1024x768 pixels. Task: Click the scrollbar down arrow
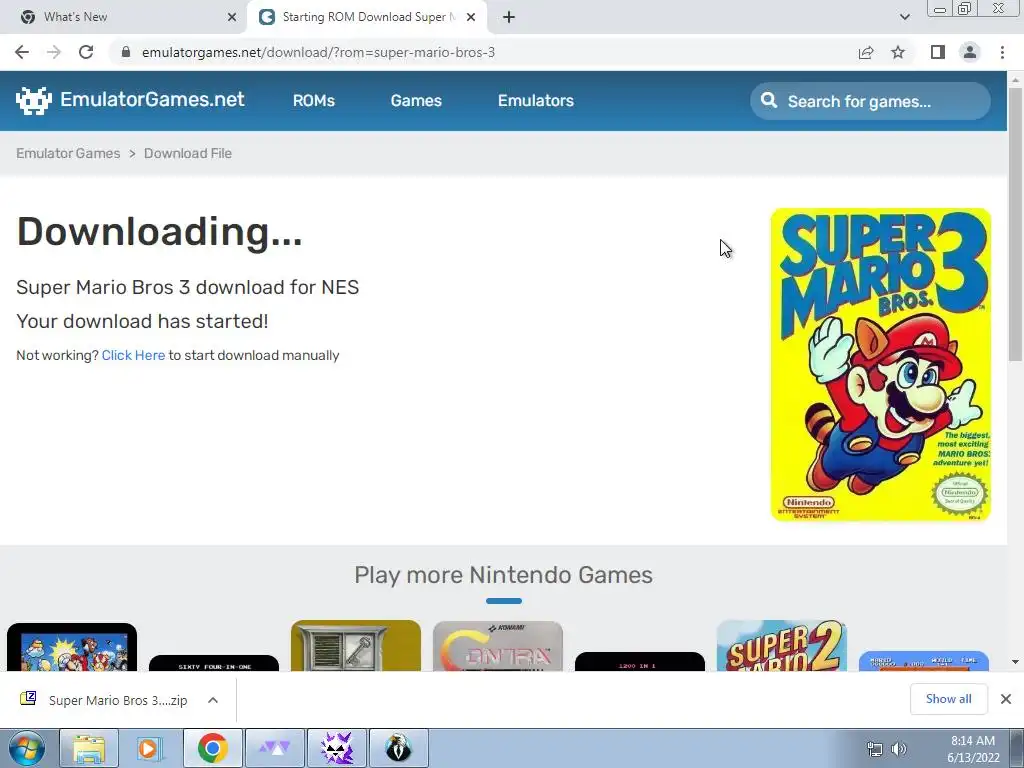pyautogui.click(x=1015, y=662)
